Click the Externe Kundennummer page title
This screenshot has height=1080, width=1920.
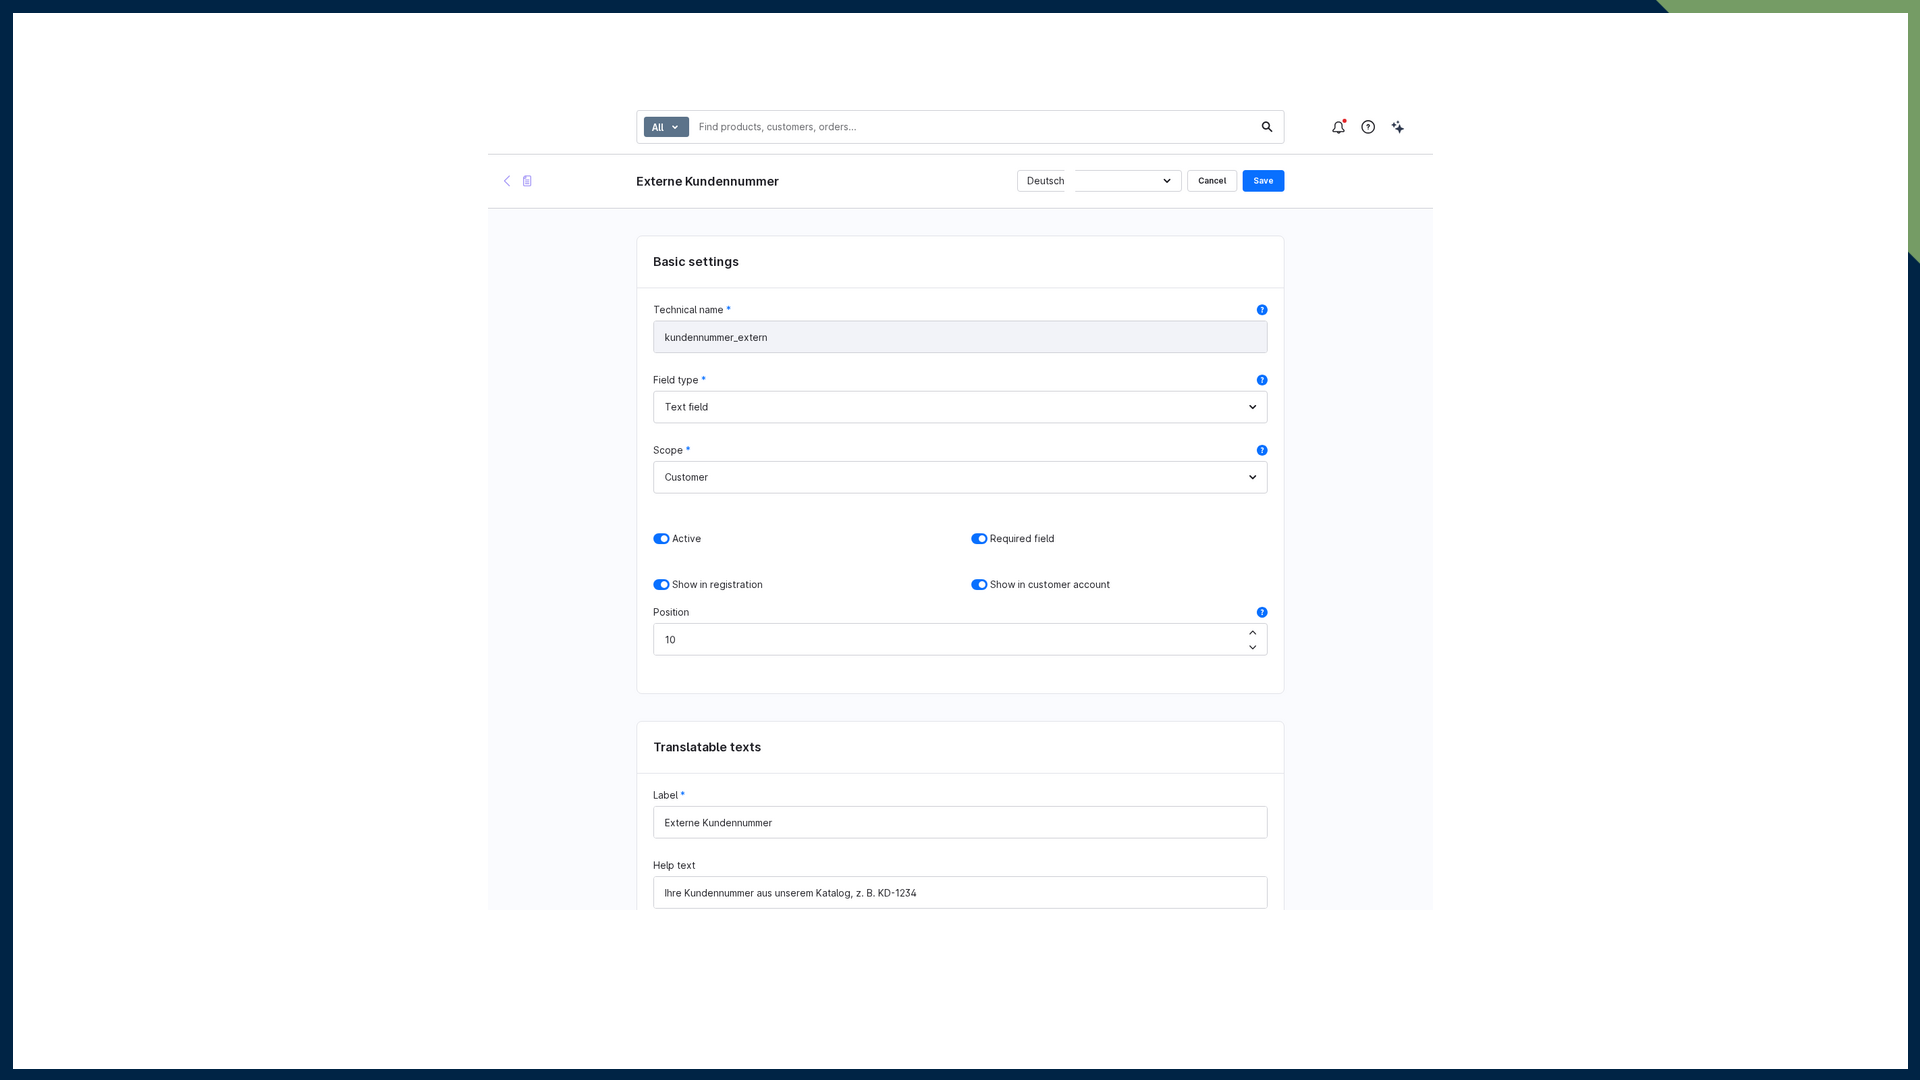(x=707, y=181)
